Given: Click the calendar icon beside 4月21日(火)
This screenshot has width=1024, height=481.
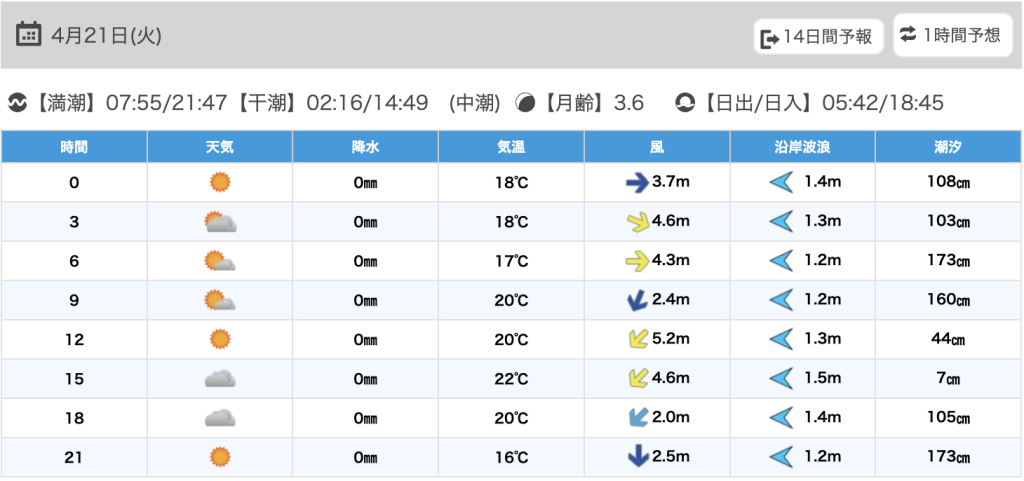Looking at the screenshot, I should pos(29,35).
